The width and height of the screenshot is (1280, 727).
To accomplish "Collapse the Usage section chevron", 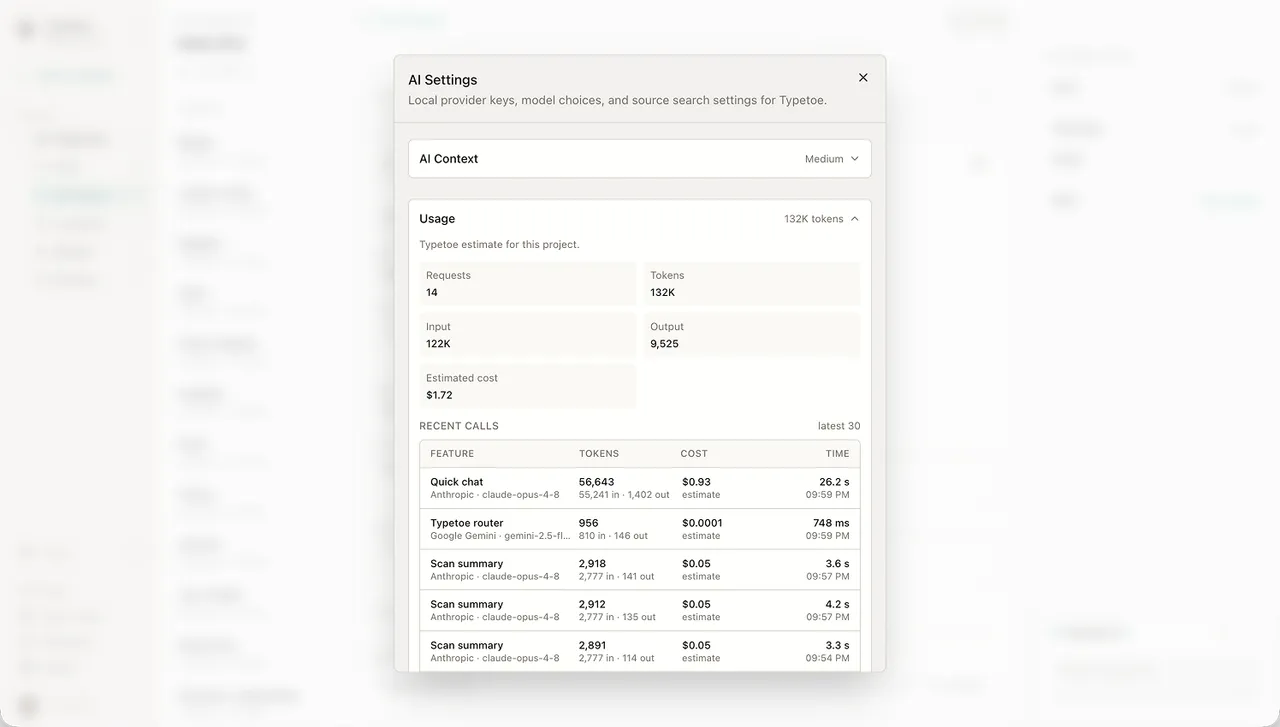I will (854, 219).
